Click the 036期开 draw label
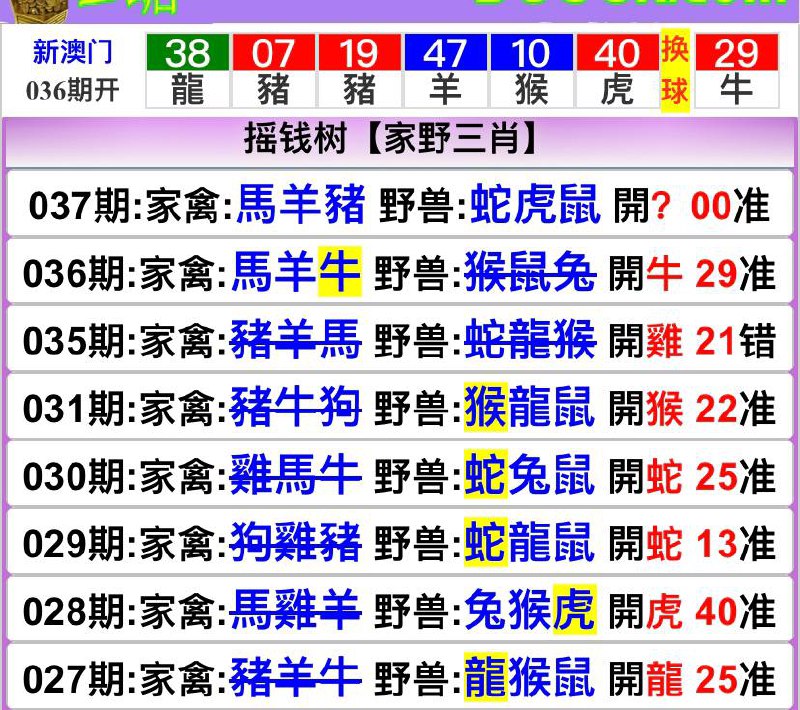The height and width of the screenshot is (710, 800). pyautogui.click(x=72, y=91)
